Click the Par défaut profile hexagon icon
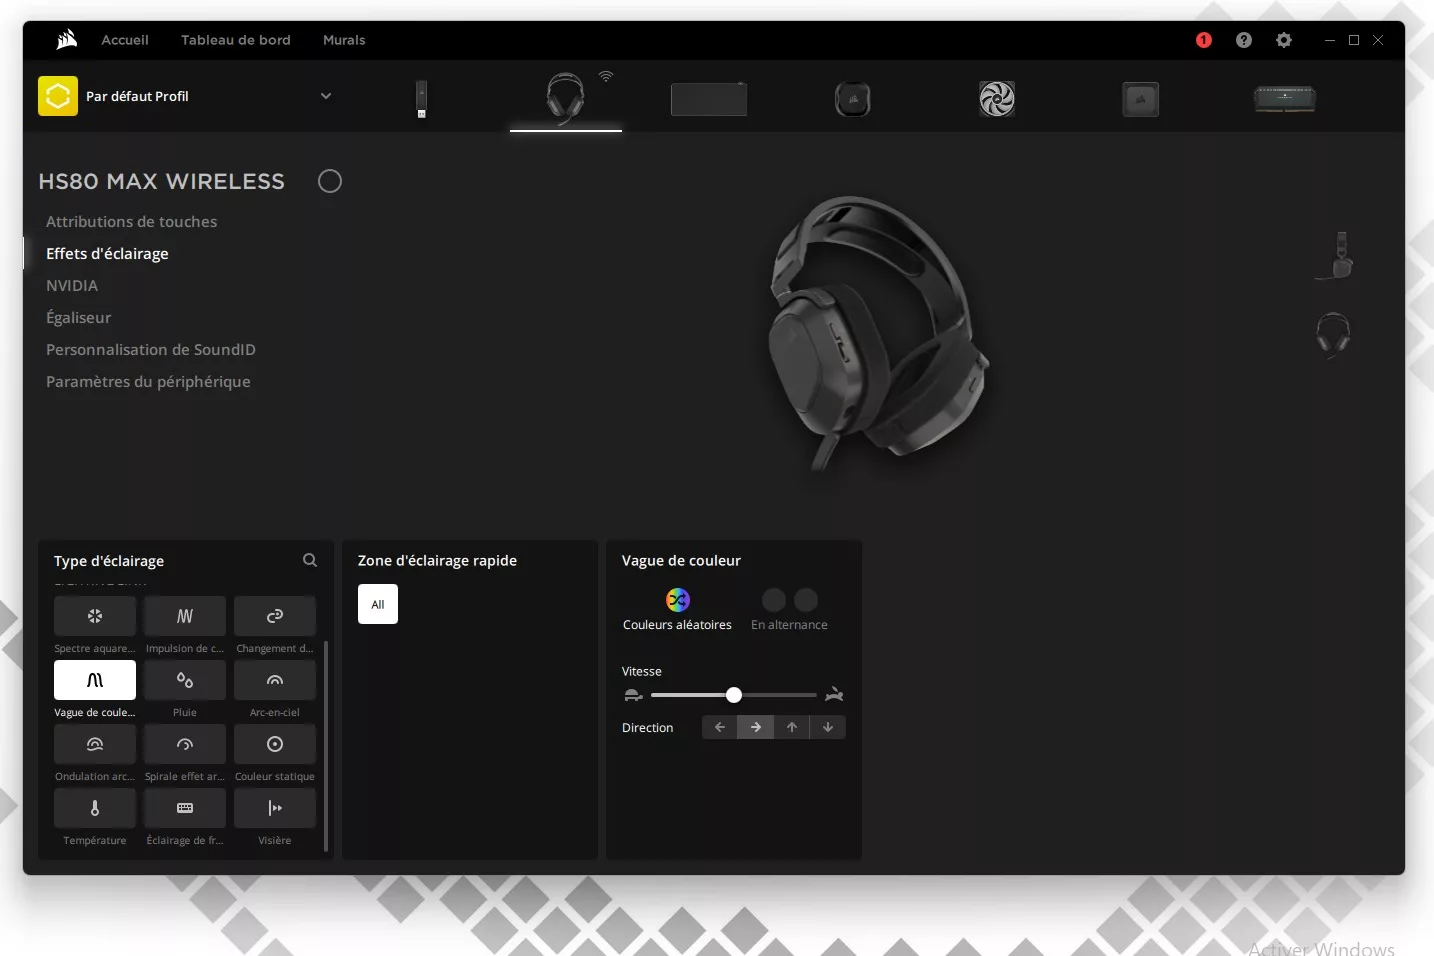1434x956 pixels. (x=58, y=96)
